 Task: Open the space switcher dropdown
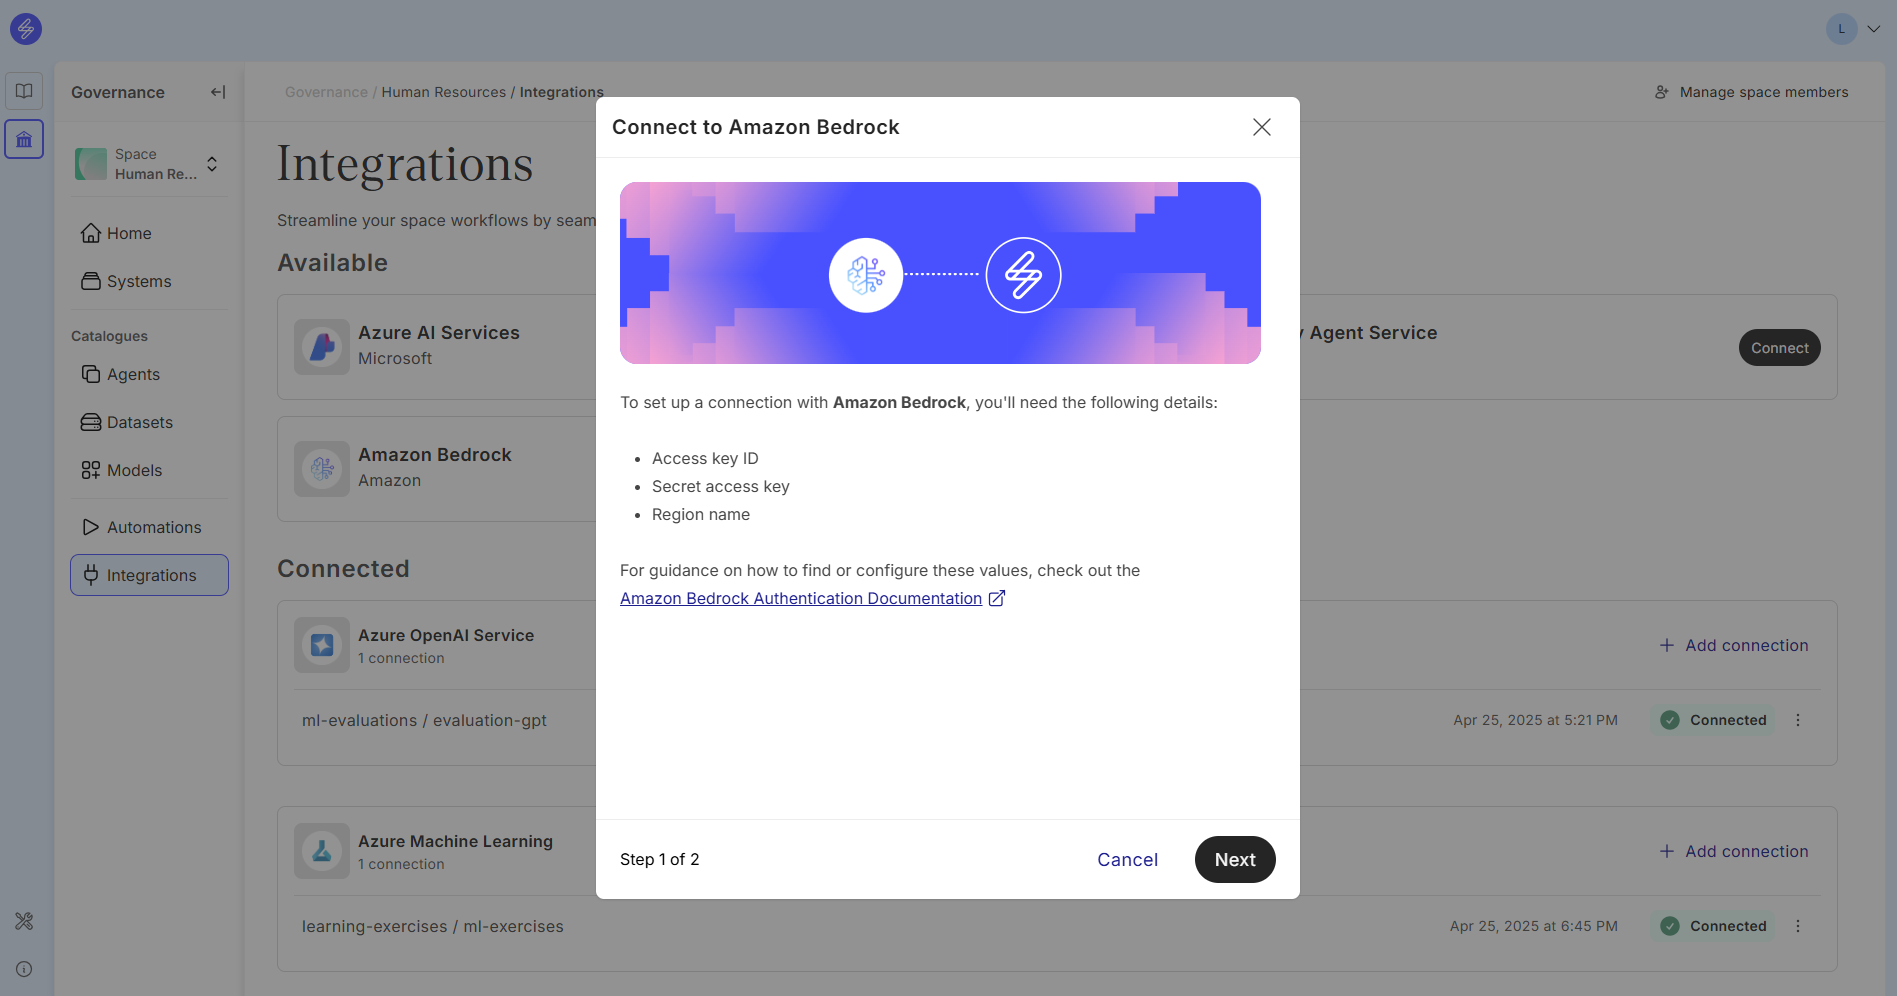coord(212,164)
